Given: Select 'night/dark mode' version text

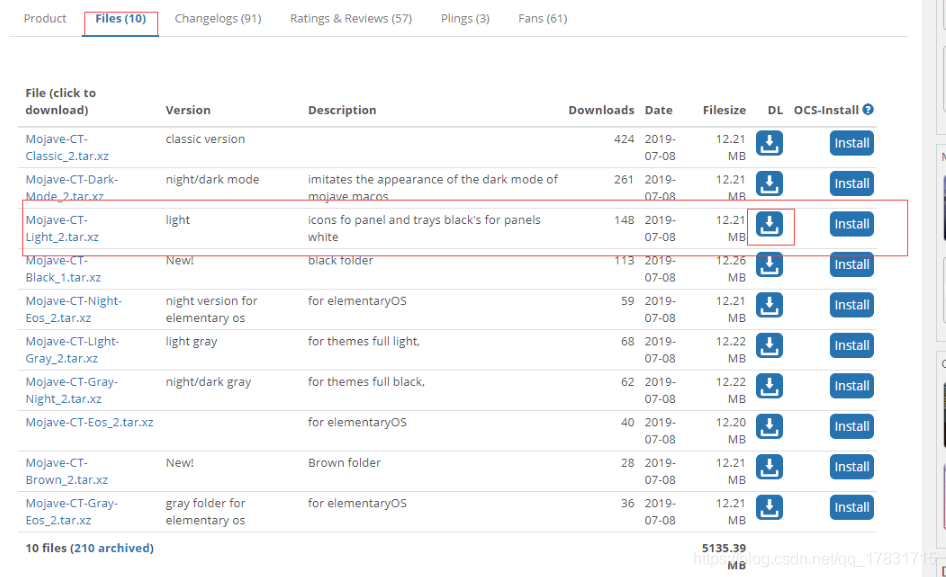Looking at the screenshot, I should coord(212,179).
